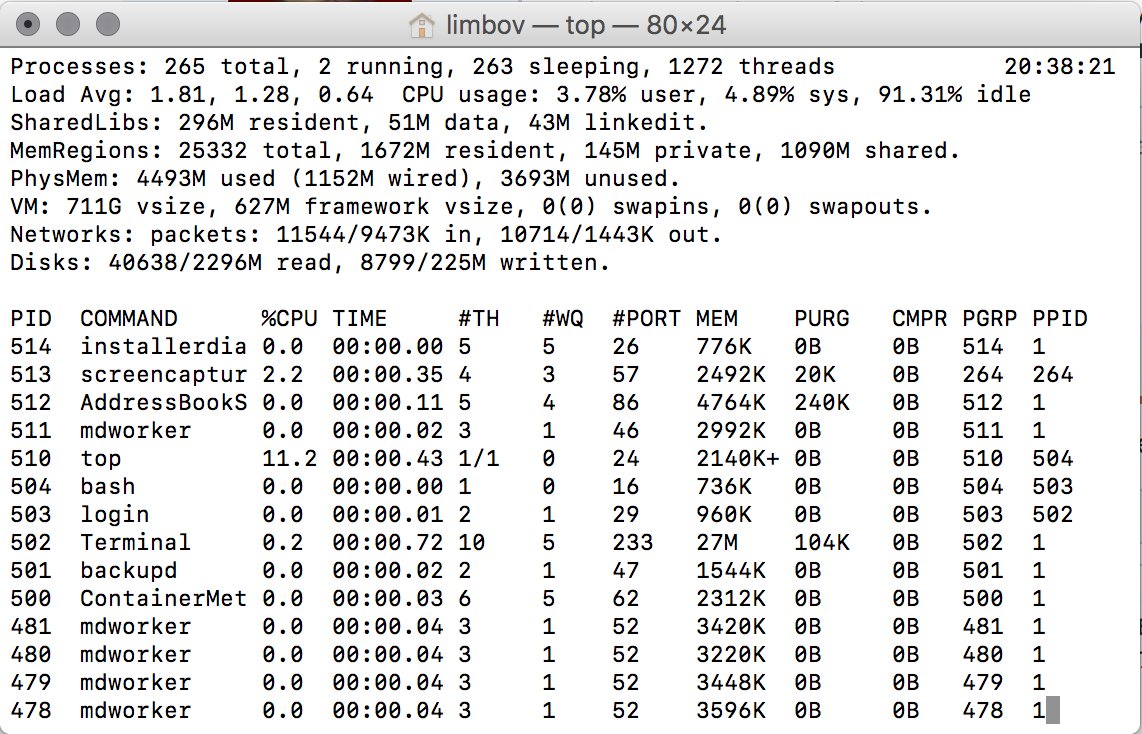Click the '91.31% idle' CPU value
This screenshot has height=734, width=1142.
point(954,95)
